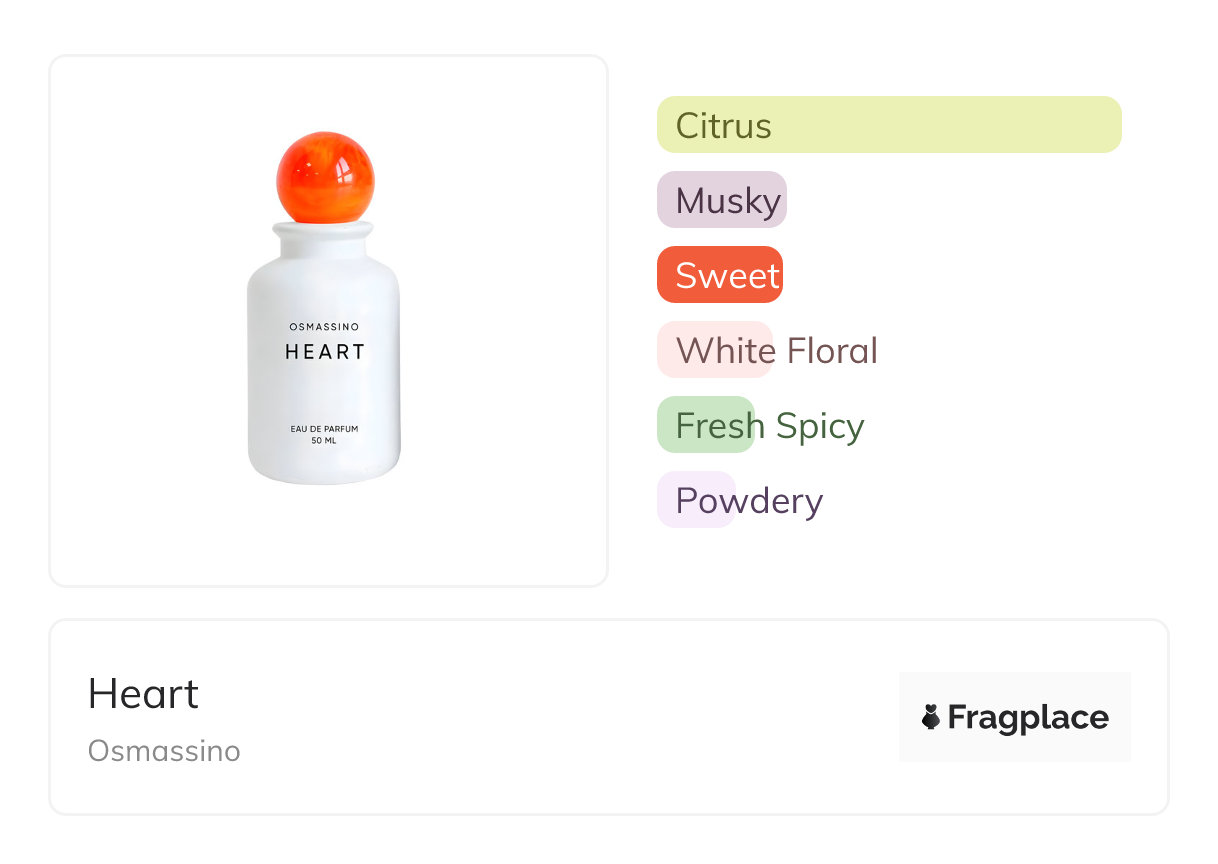Visit the Fragplace wordmark link
Viewport: 1218px width, 864px height.
[x=1028, y=717]
